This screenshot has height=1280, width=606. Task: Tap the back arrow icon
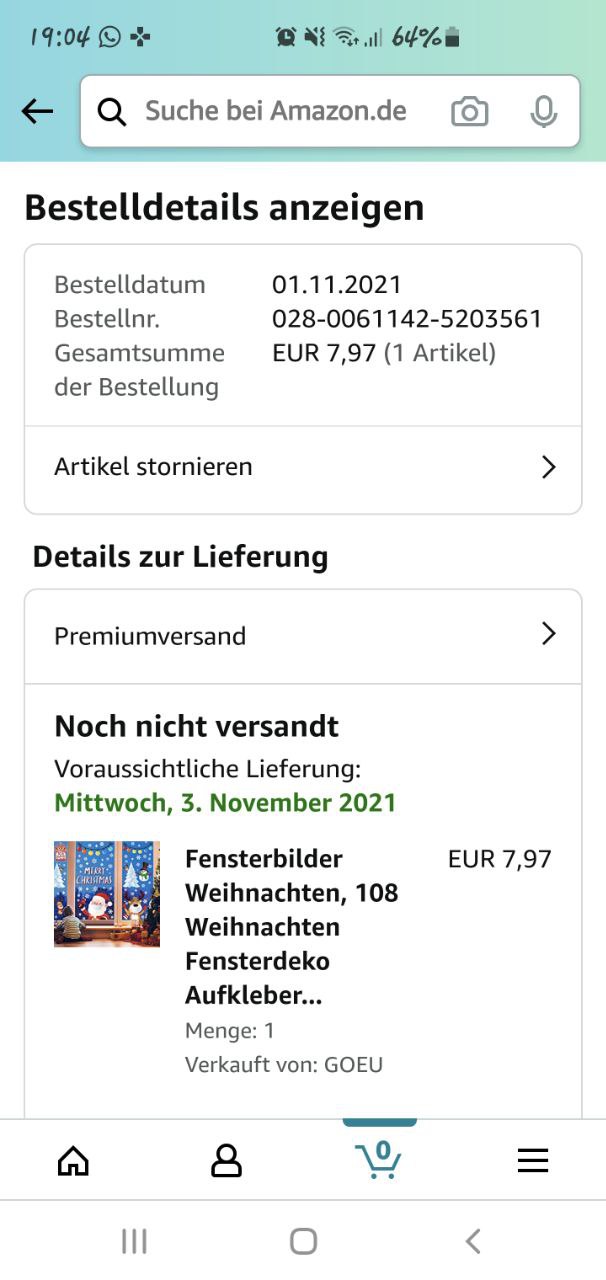(37, 111)
